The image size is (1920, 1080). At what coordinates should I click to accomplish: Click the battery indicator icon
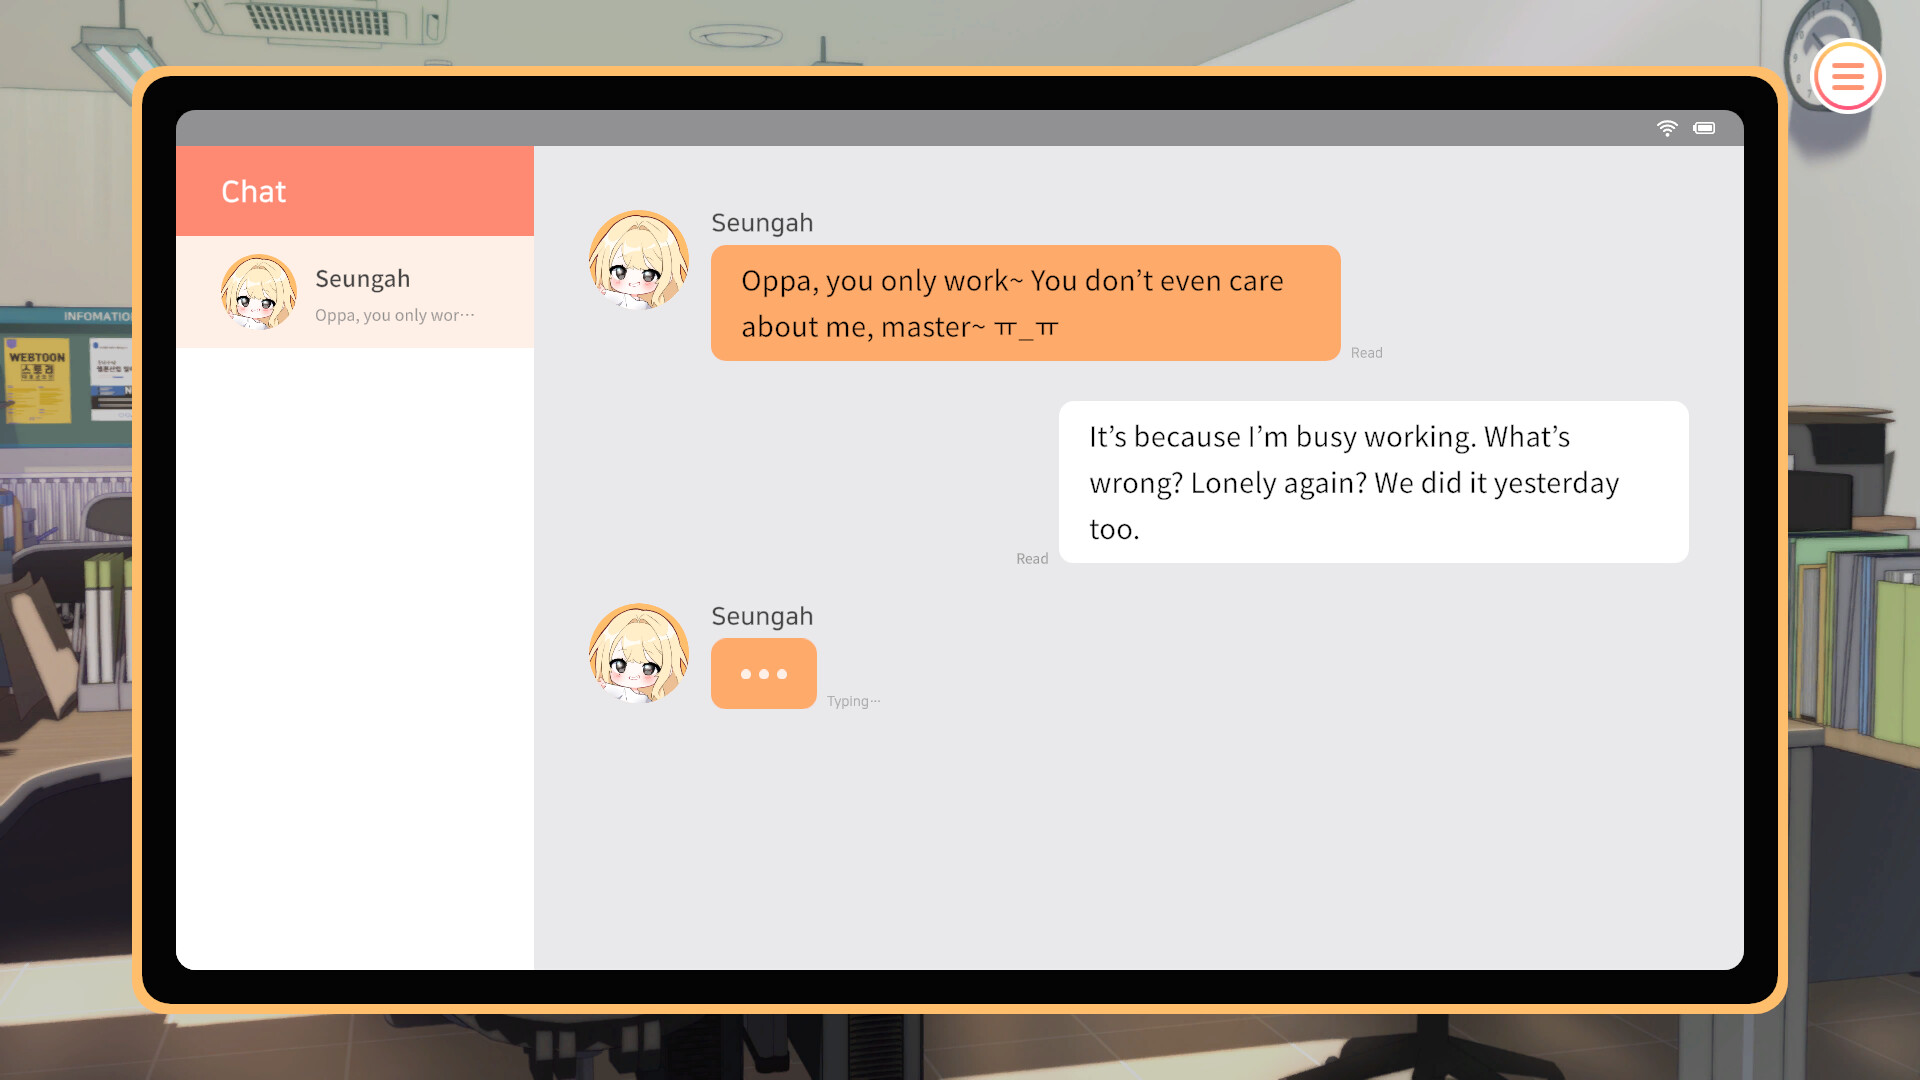coord(1705,128)
